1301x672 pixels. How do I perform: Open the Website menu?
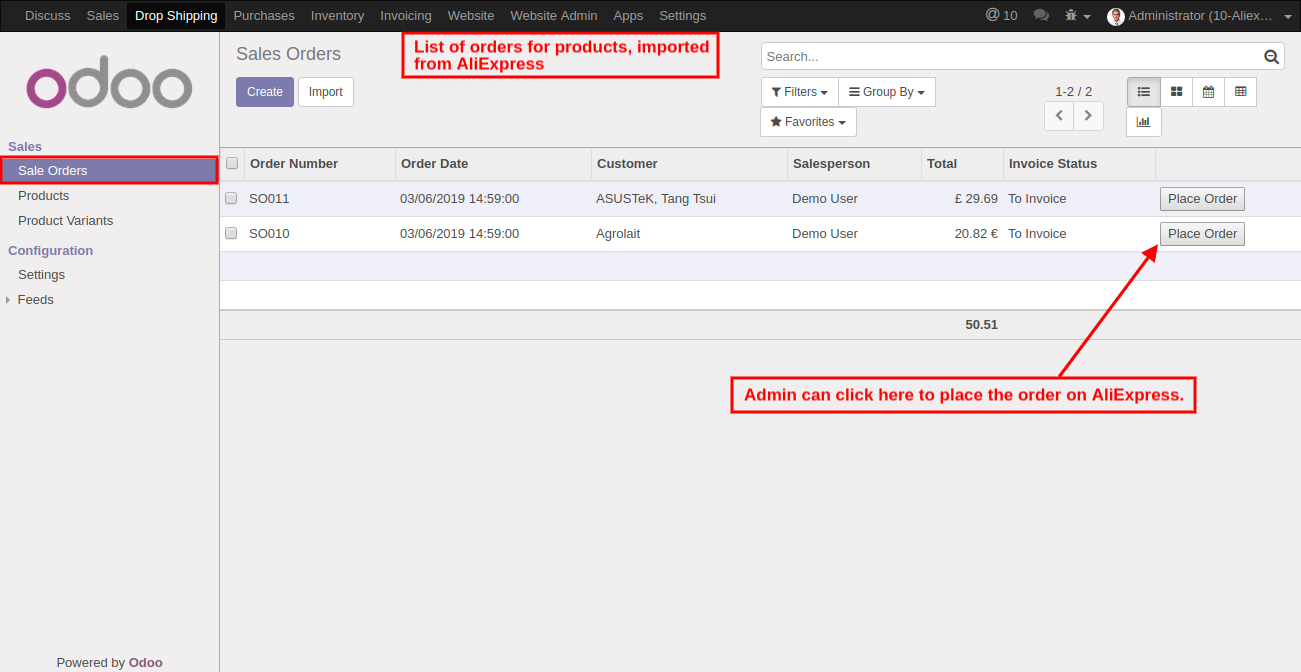tap(471, 16)
